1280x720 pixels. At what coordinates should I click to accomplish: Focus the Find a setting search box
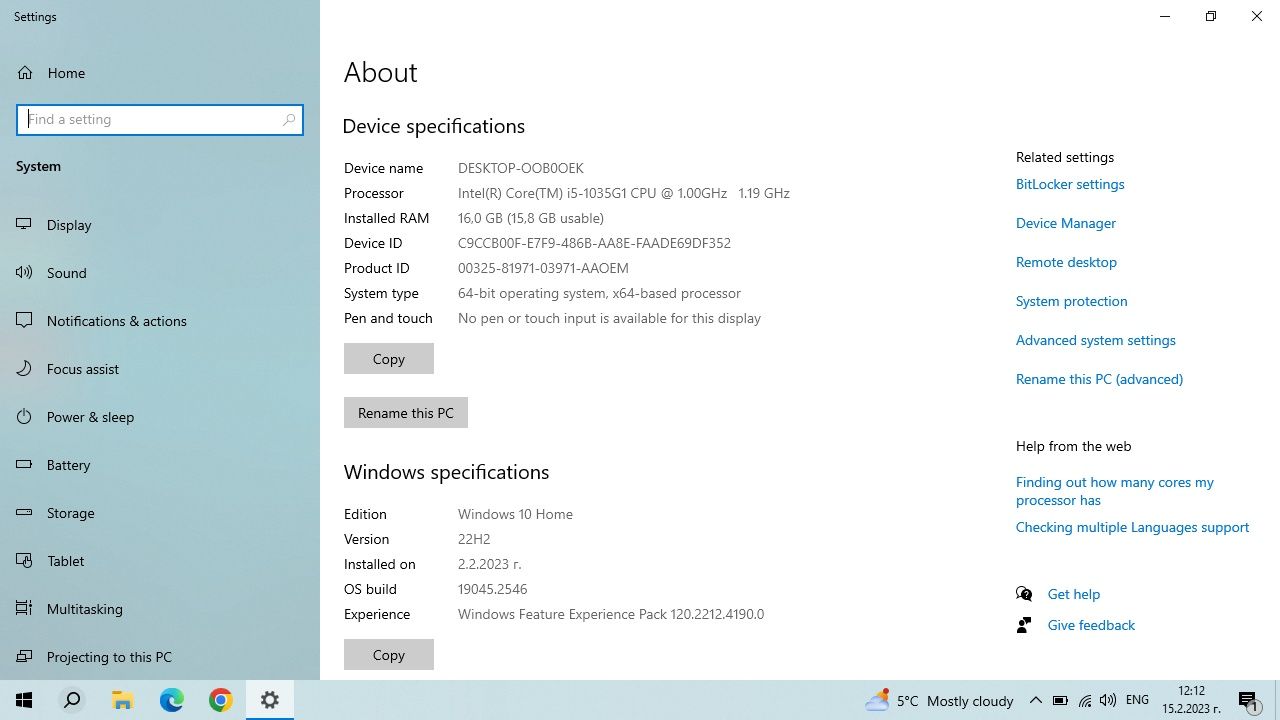(160, 119)
